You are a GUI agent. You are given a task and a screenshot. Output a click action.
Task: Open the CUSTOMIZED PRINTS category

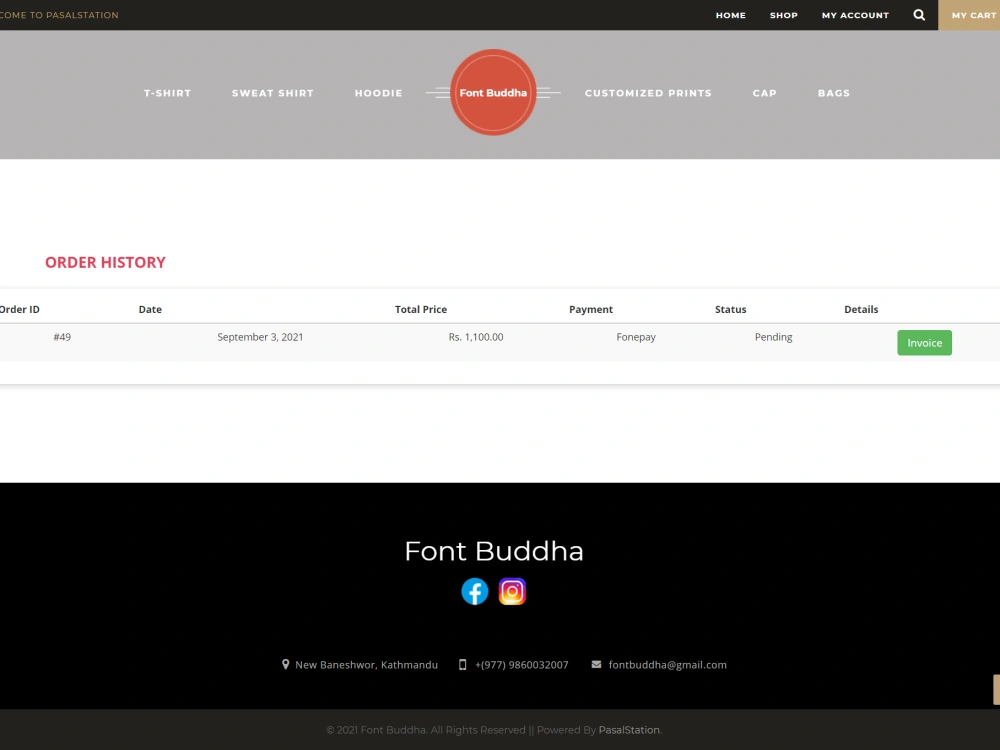(x=648, y=93)
